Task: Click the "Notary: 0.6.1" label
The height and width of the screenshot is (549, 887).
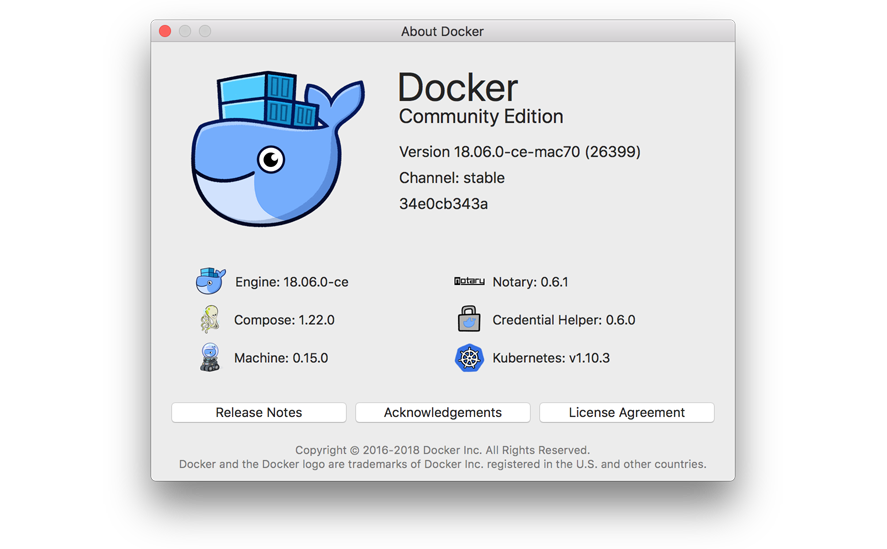Action: pyautogui.click(x=530, y=282)
